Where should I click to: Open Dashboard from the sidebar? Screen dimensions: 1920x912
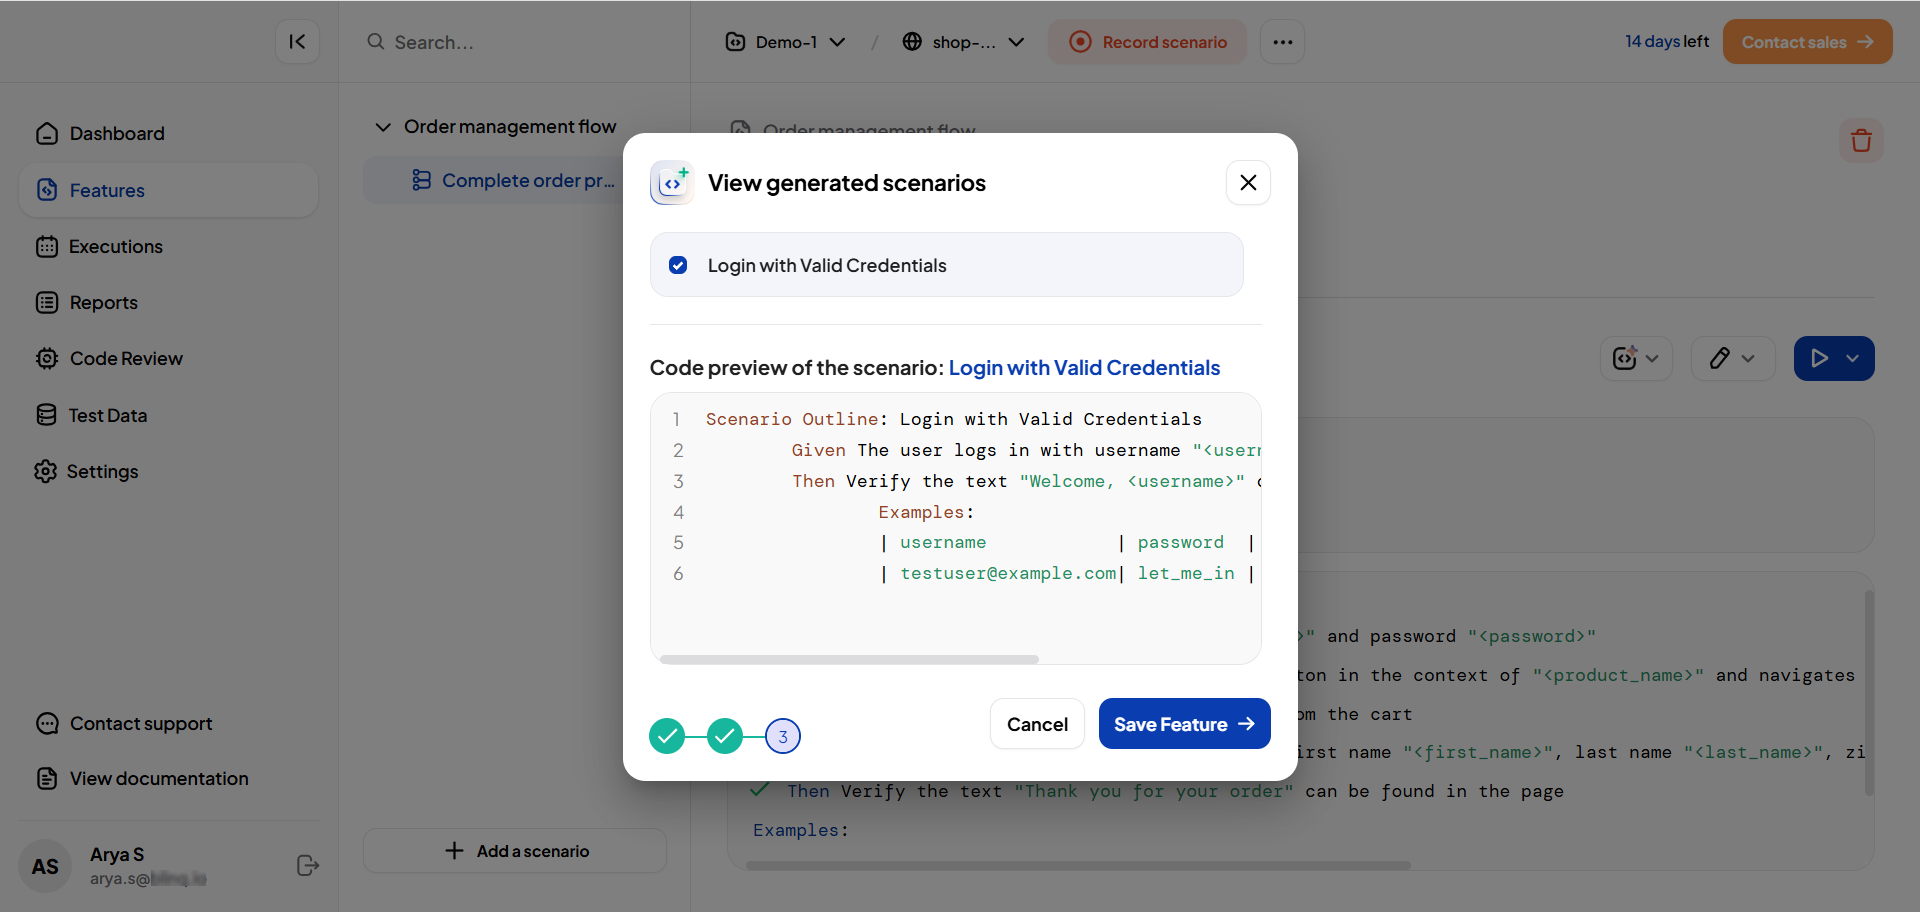coord(116,134)
